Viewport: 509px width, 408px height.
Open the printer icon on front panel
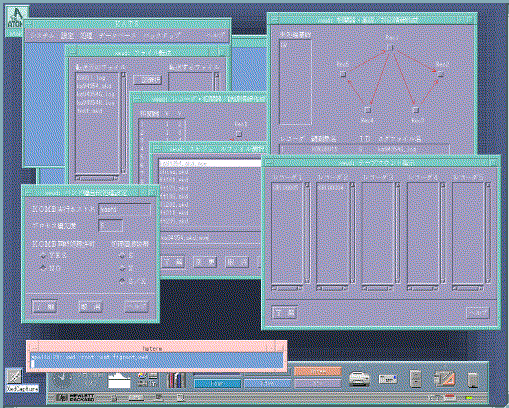(359, 379)
